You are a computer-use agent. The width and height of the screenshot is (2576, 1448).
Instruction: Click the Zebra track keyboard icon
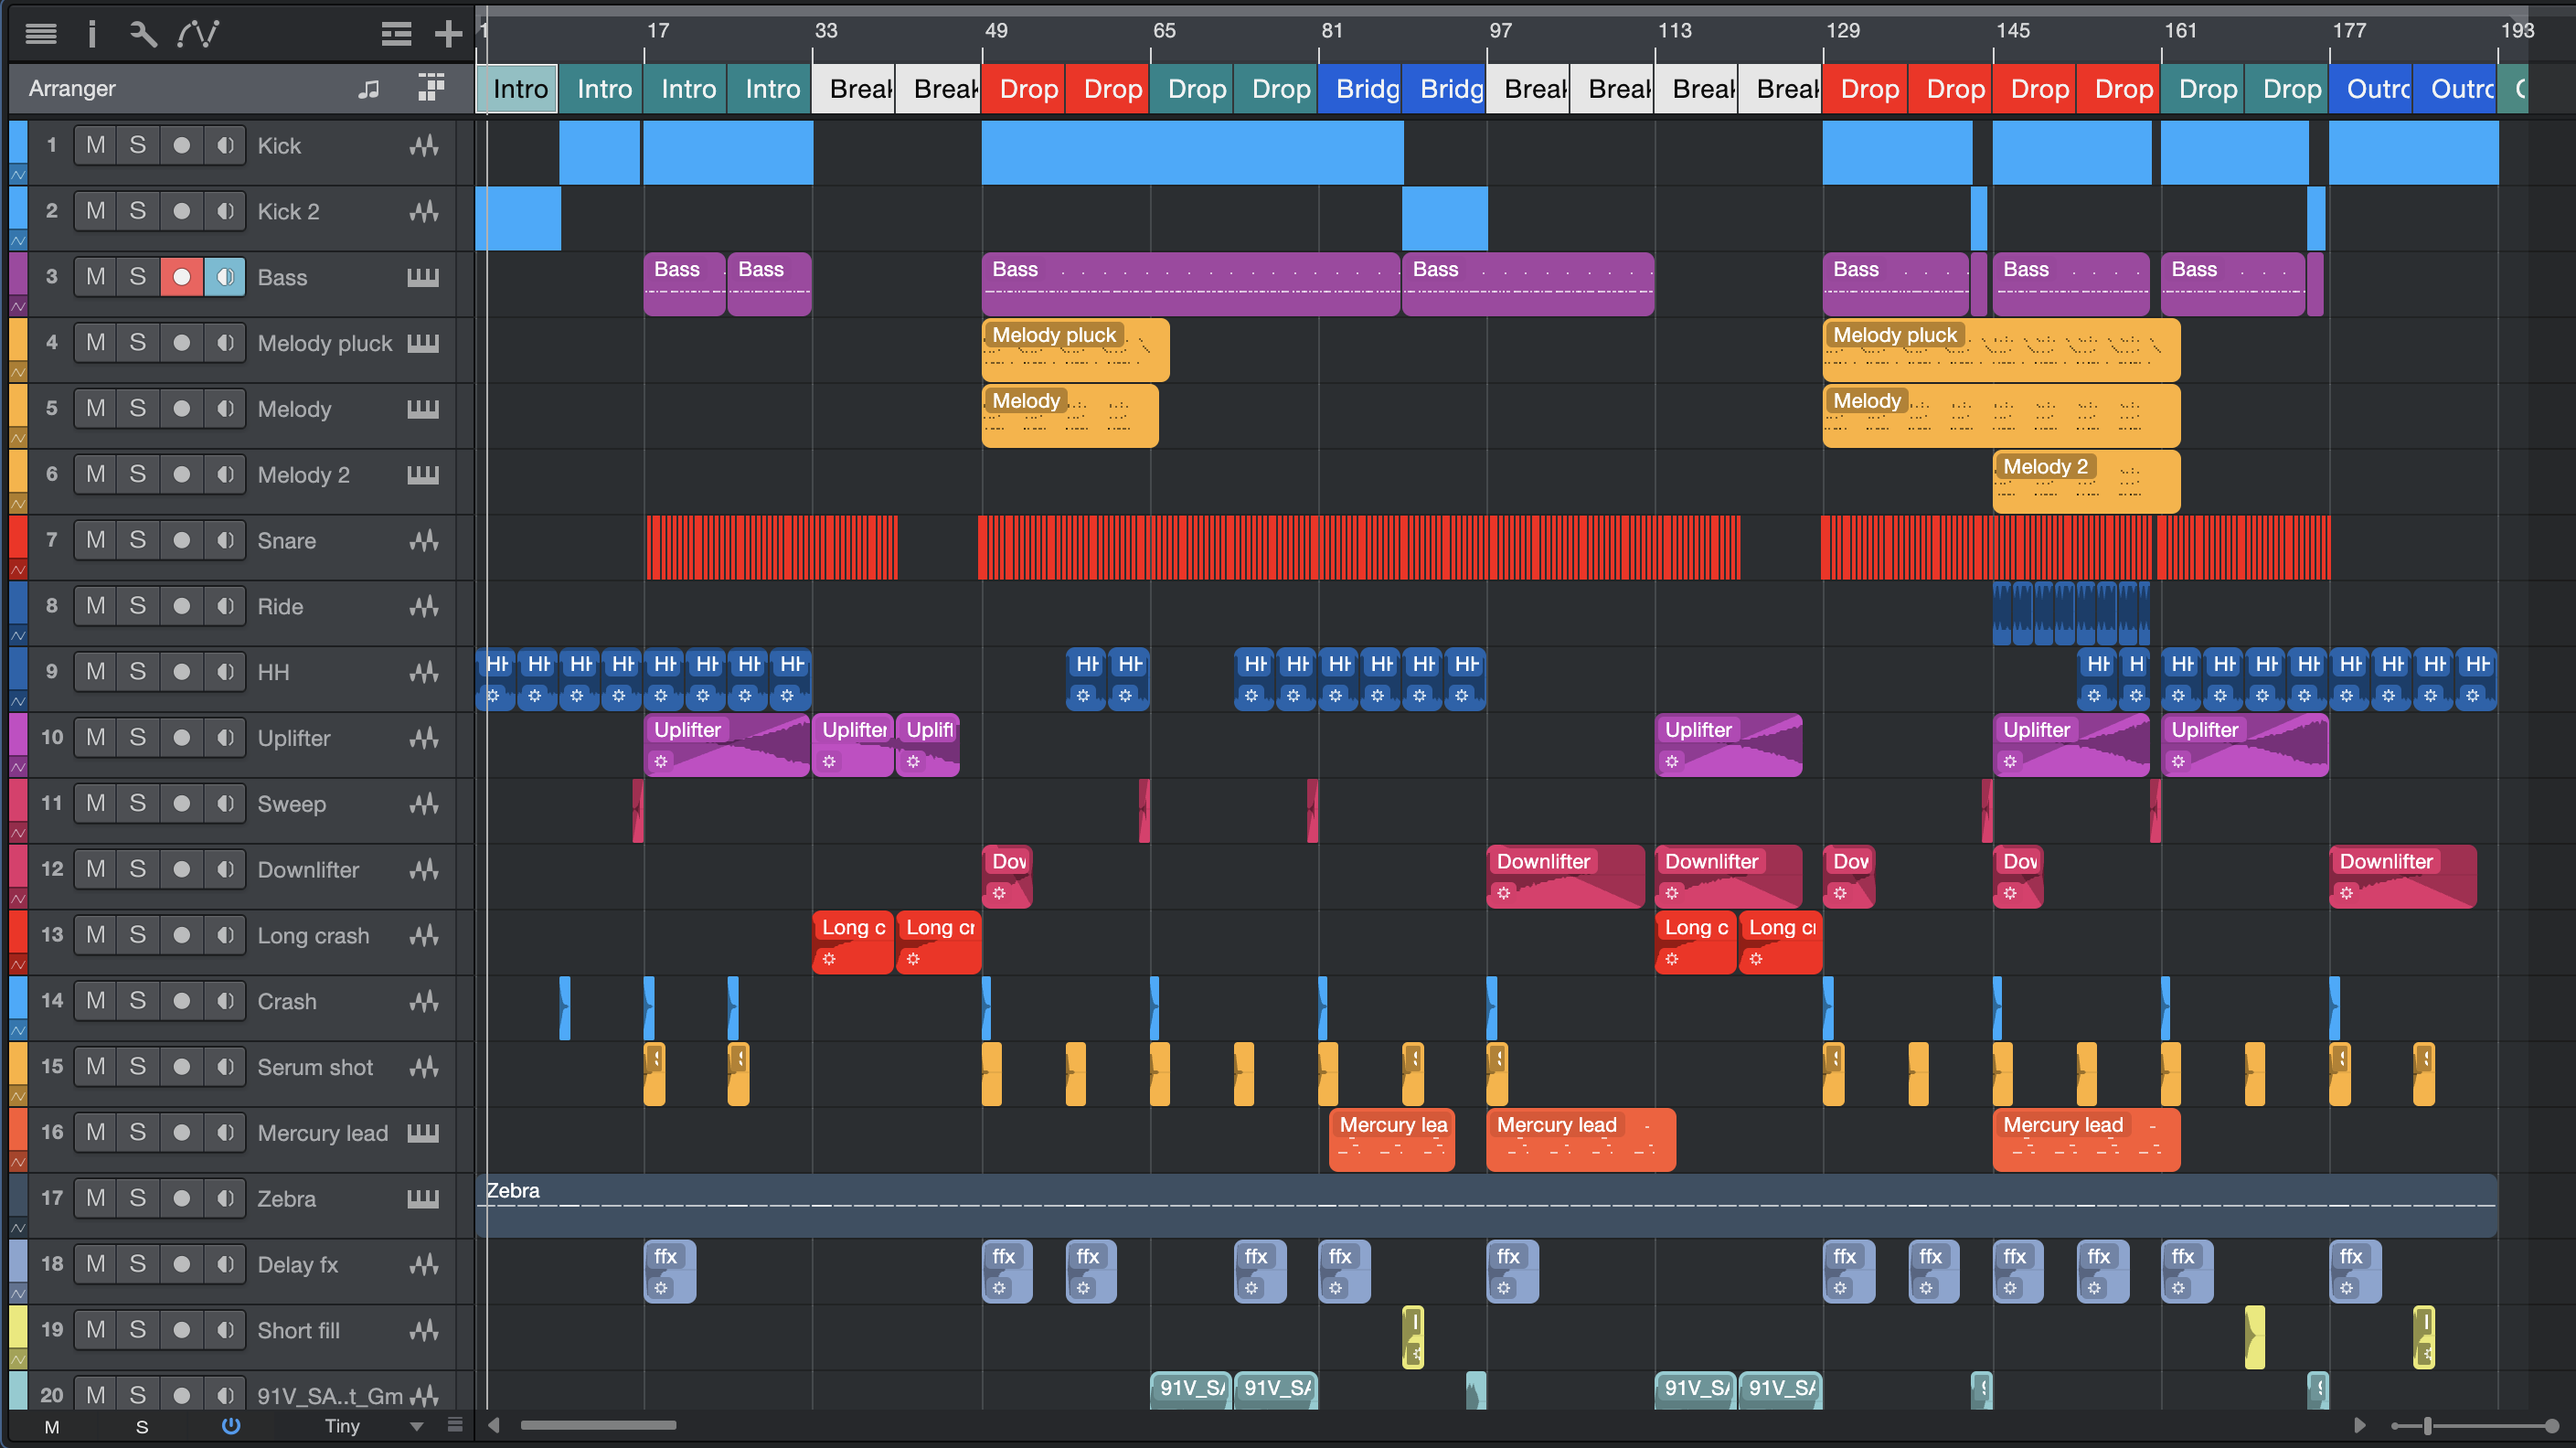pyautogui.click(x=423, y=1198)
